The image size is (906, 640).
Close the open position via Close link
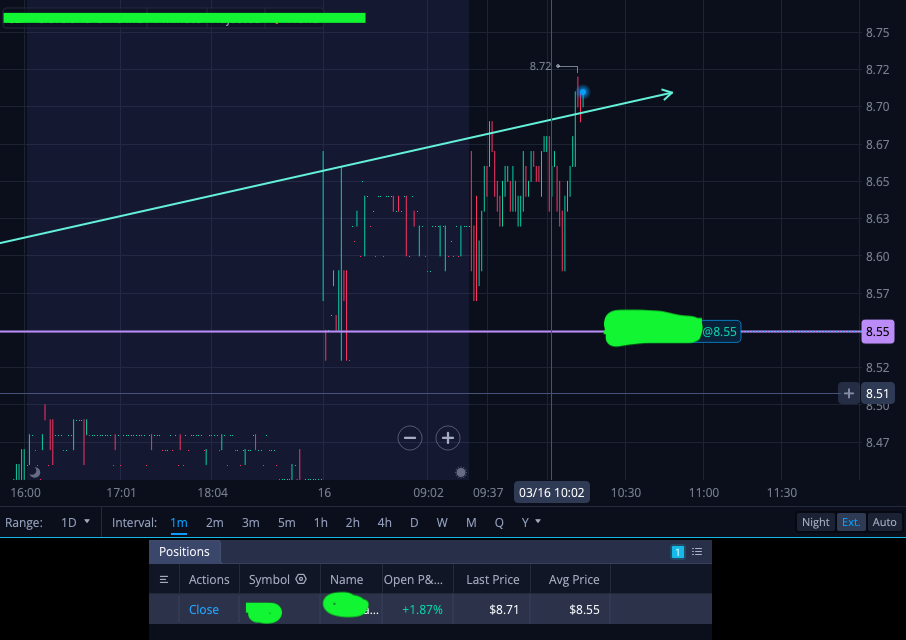pos(204,609)
